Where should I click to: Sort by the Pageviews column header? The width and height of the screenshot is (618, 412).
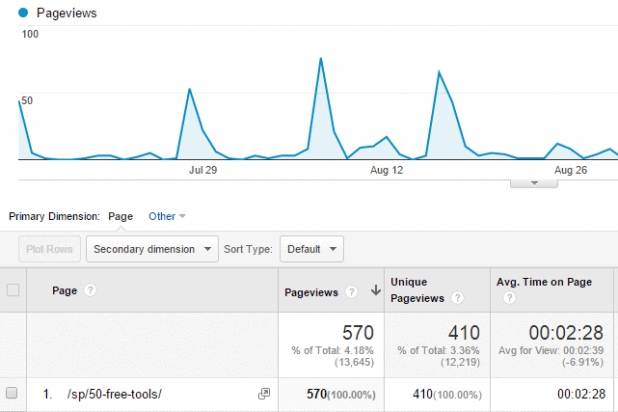pos(311,292)
